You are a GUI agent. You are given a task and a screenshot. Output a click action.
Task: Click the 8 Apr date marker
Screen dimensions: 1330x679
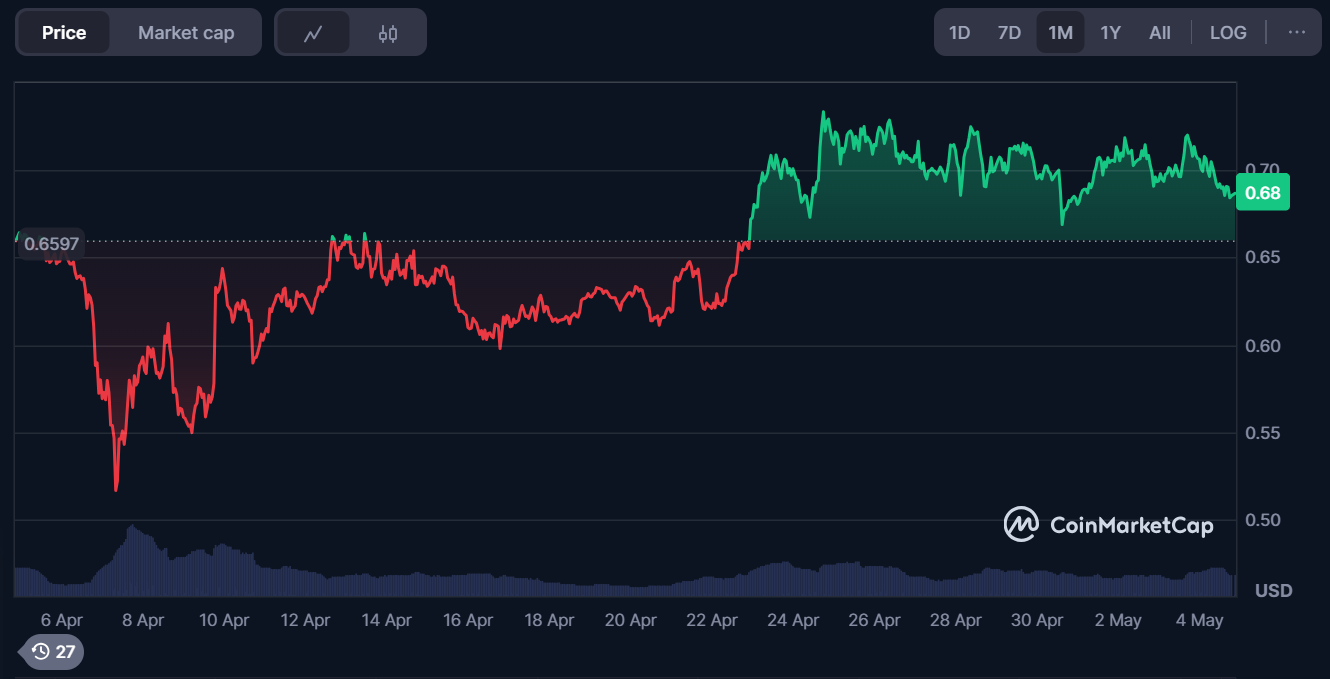(143, 620)
